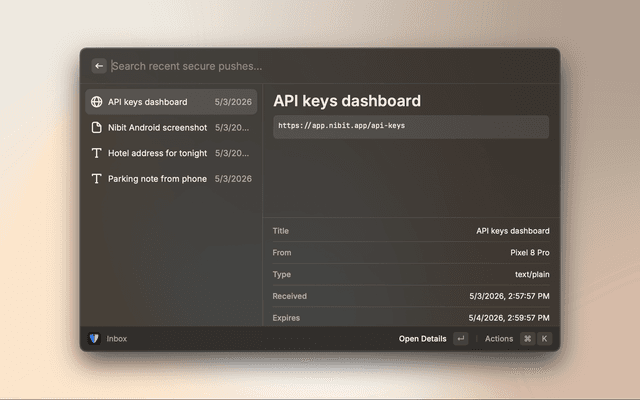The width and height of the screenshot is (640, 400).
Task: Click the Expires field label
Action: [x=286, y=318]
